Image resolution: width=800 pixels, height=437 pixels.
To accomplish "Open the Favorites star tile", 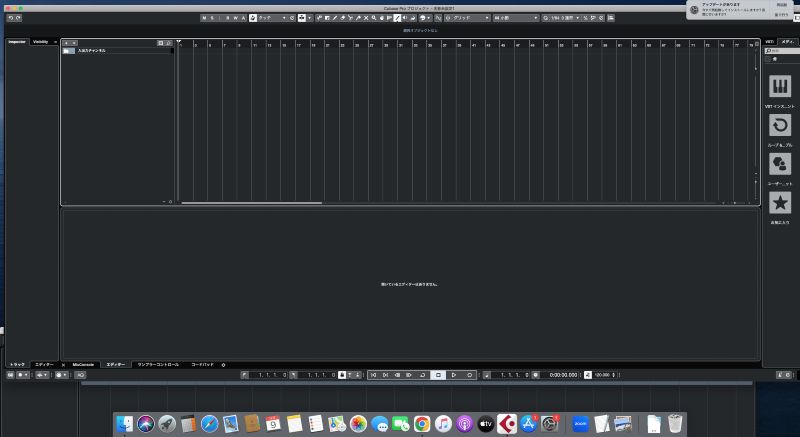I will click(779, 202).
